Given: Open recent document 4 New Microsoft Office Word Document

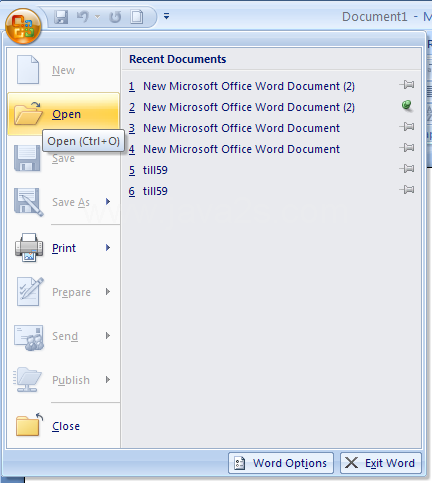Looking at the screenshot, I should coord(234,149).
